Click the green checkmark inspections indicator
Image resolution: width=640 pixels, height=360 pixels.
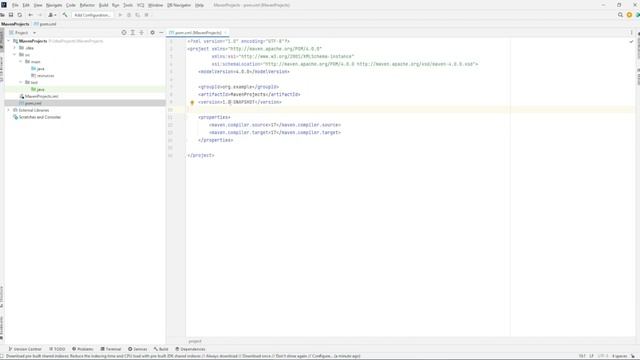(x=631, y=42)
